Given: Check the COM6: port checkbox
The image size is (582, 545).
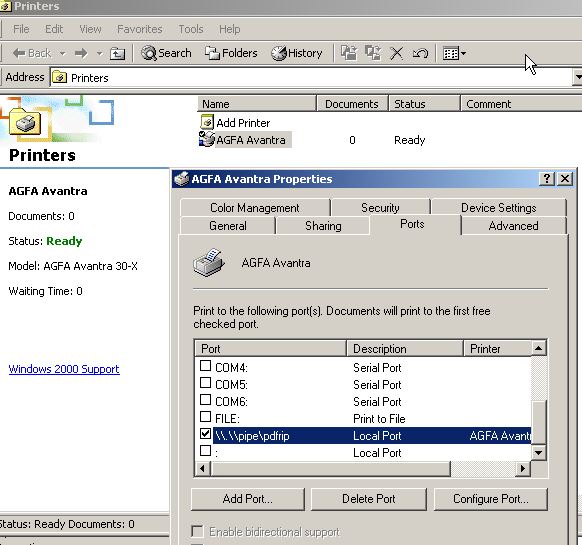Looking at the screenshot, I should 205,400.
